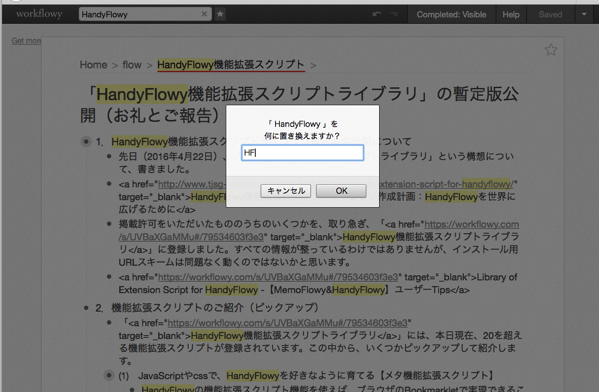Toggle Completed: Visible setting
599x392 pixels.
pos(451,15)
